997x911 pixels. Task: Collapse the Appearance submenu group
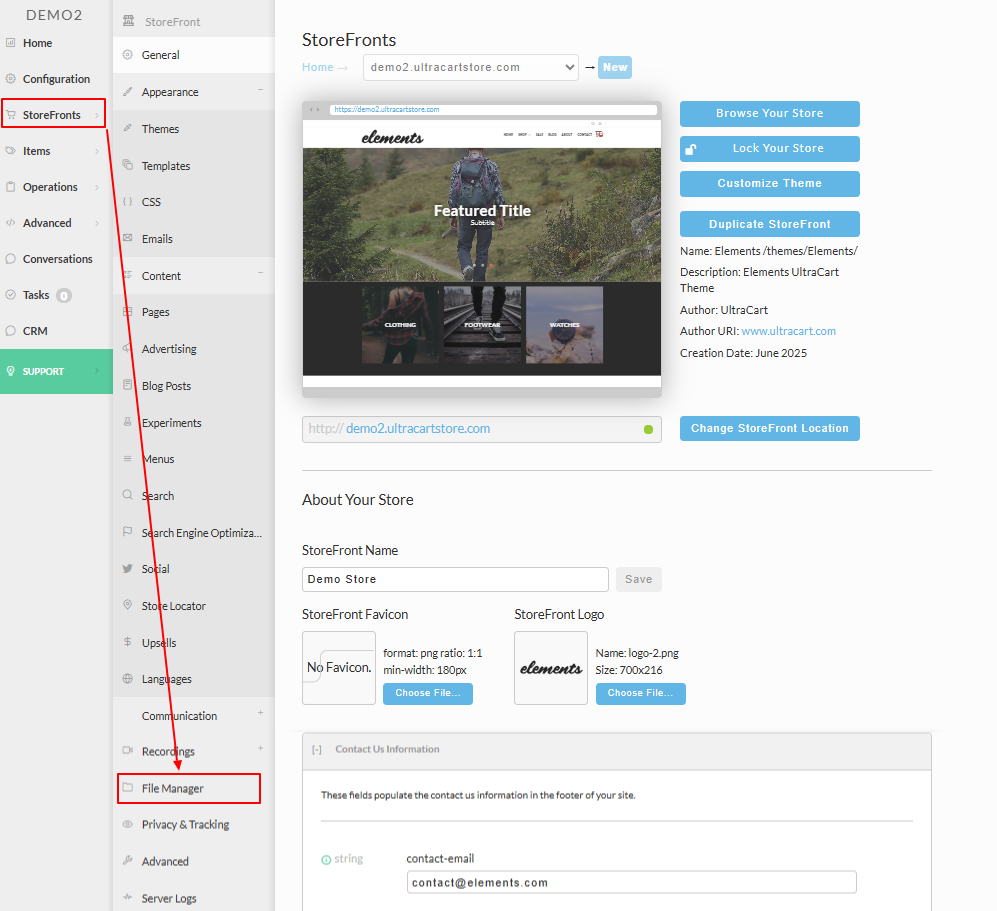[x=261, y=90]
